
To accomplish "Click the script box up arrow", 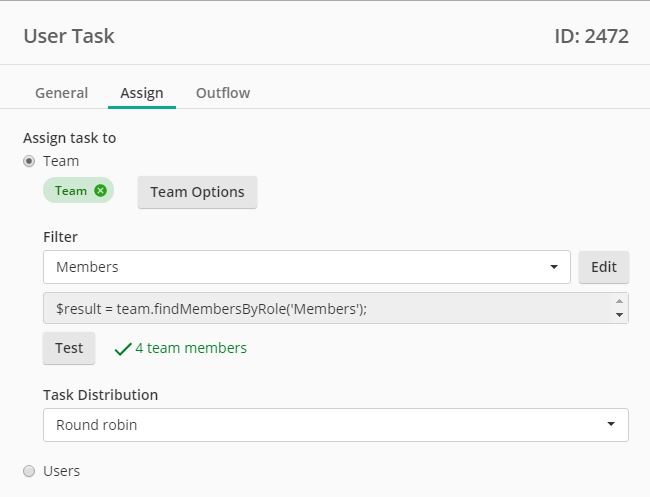I will pos(619,301).
